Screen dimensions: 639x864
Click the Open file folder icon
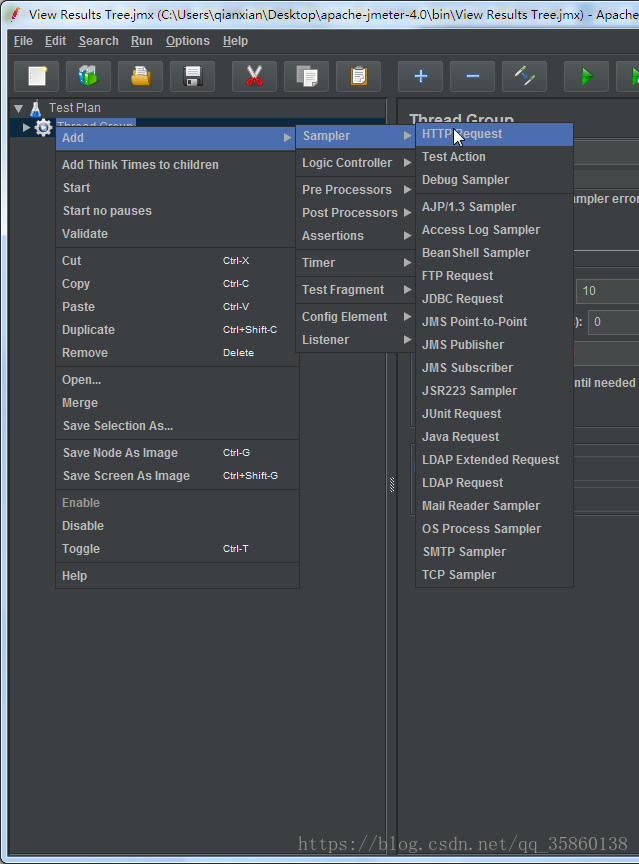[140, 76]
